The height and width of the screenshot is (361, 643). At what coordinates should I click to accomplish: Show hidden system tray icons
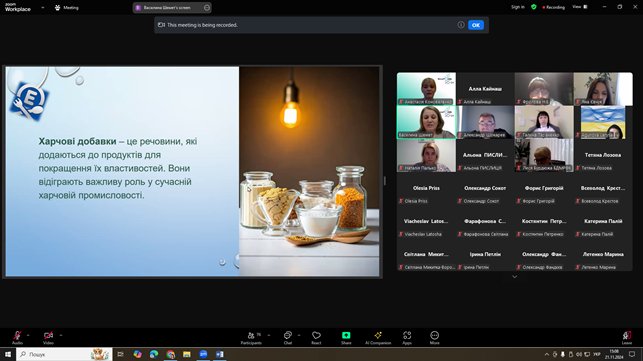click(x=547, y=354)
